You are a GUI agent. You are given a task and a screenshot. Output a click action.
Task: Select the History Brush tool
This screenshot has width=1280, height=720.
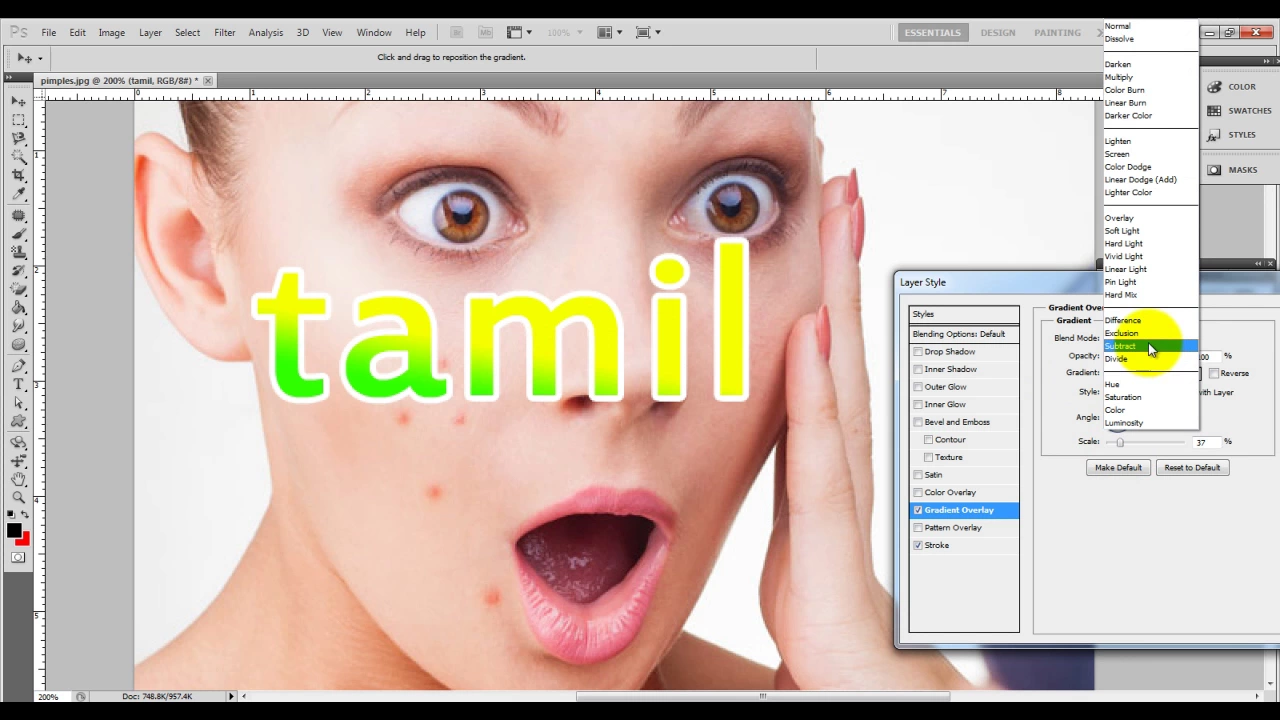click(x=18, y=270)
